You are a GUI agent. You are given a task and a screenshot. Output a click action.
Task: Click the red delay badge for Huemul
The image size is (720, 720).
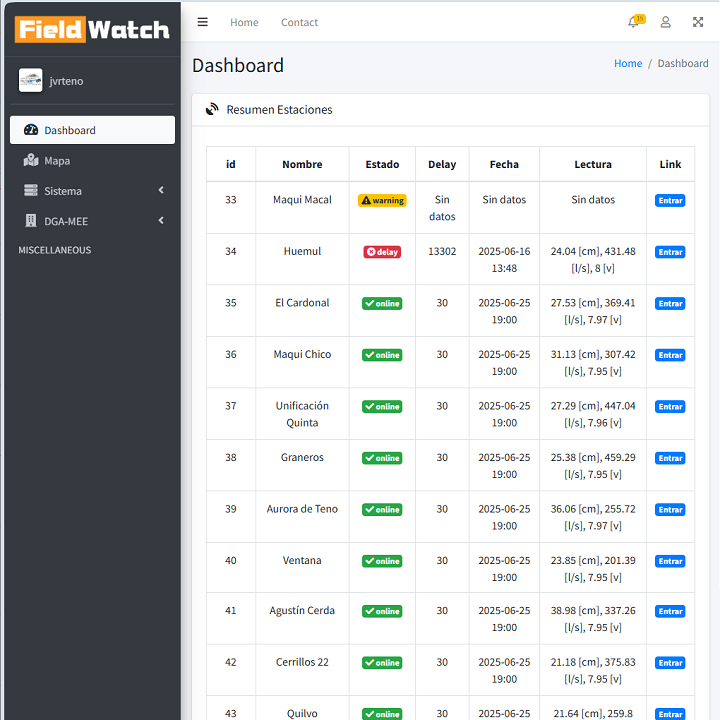tap(382, 252)
